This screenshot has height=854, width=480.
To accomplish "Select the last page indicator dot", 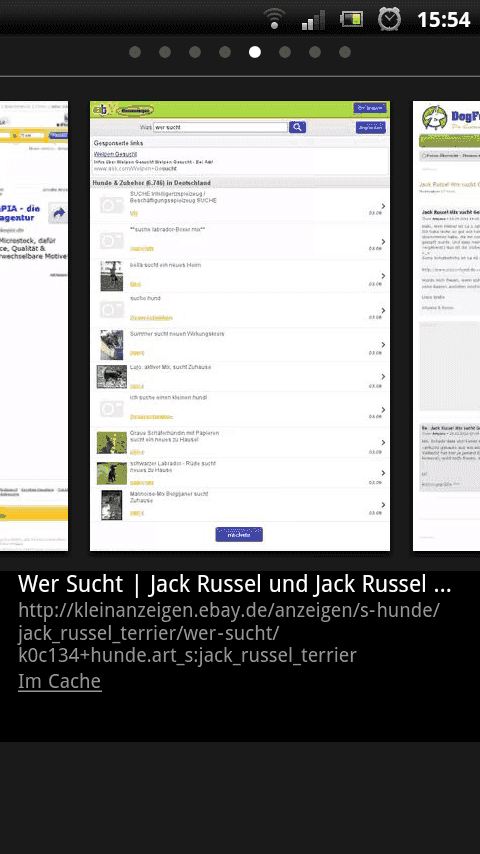I will coord(345,52).
